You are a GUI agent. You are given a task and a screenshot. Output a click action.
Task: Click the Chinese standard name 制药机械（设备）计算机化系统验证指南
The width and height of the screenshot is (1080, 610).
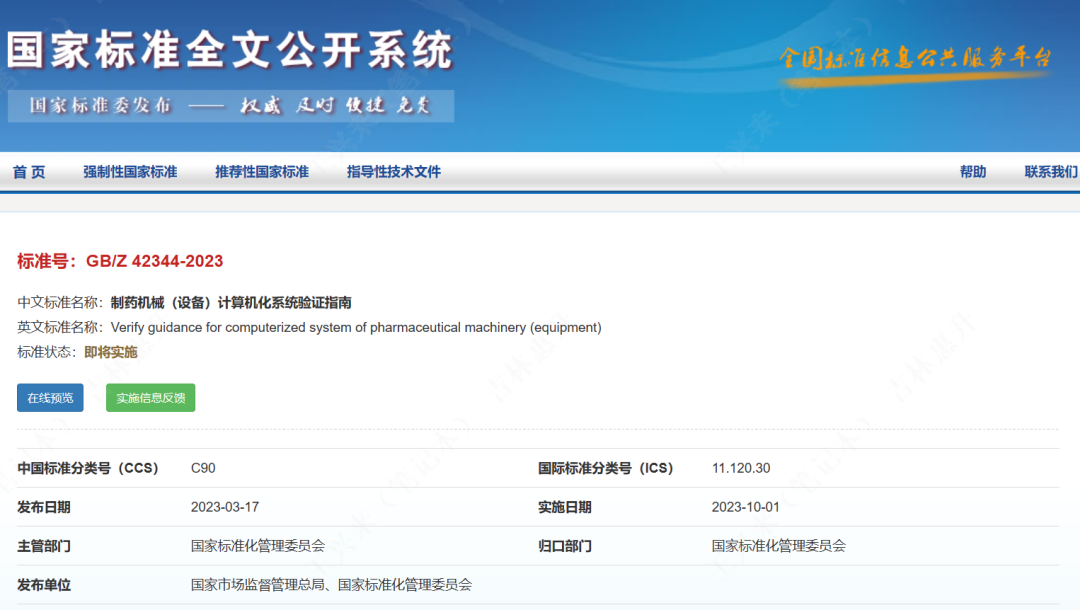pyautogui.click(x=231, y=302)
